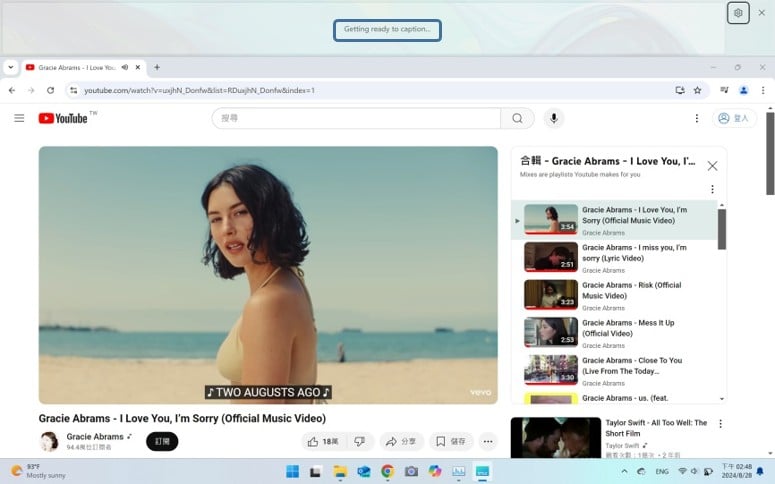The height and width of the screenshot is (484, 775).
Task: Select Close To You live video
Action: pos(614,370)
